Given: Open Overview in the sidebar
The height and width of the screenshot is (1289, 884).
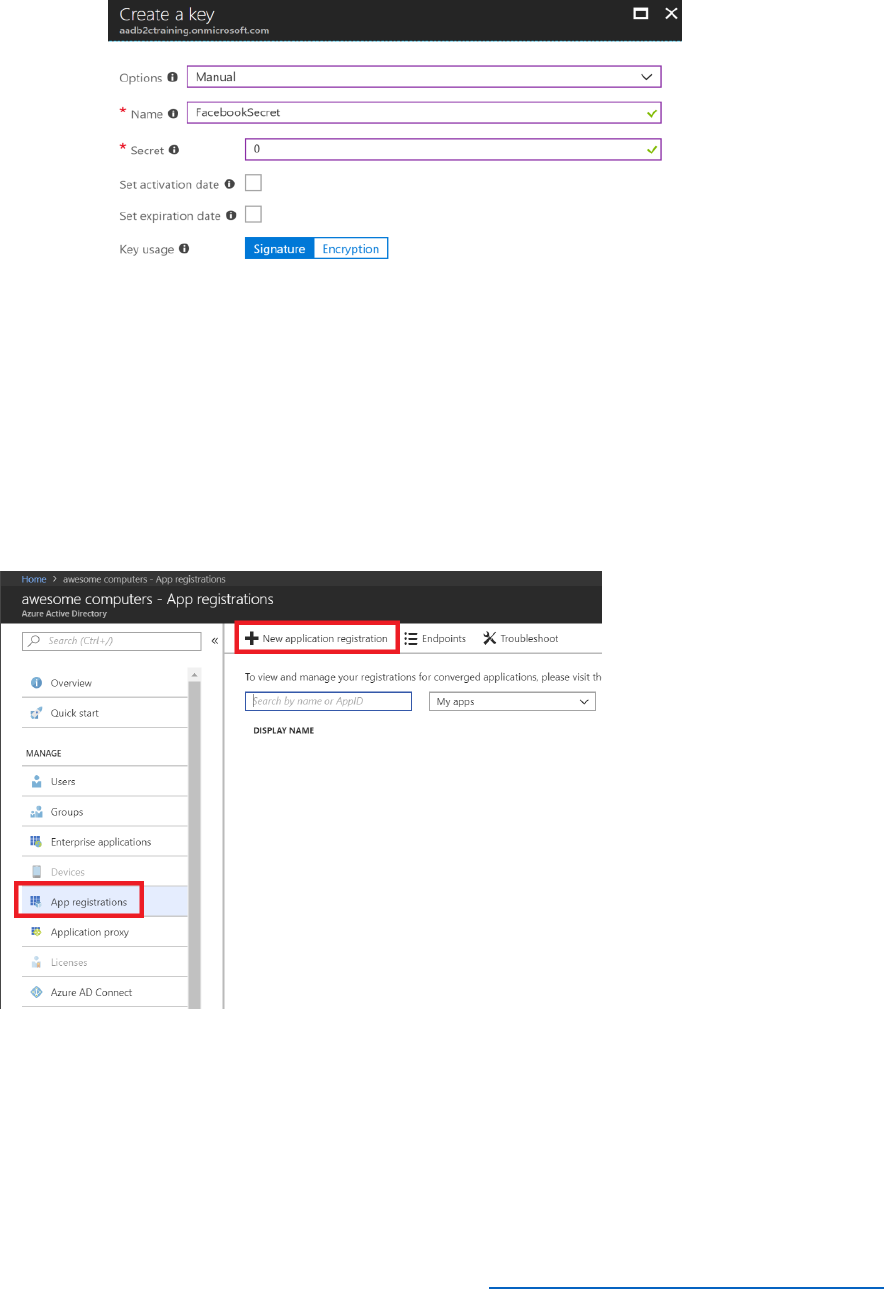Looking at the screenshot, I should [x=104, y=683].
